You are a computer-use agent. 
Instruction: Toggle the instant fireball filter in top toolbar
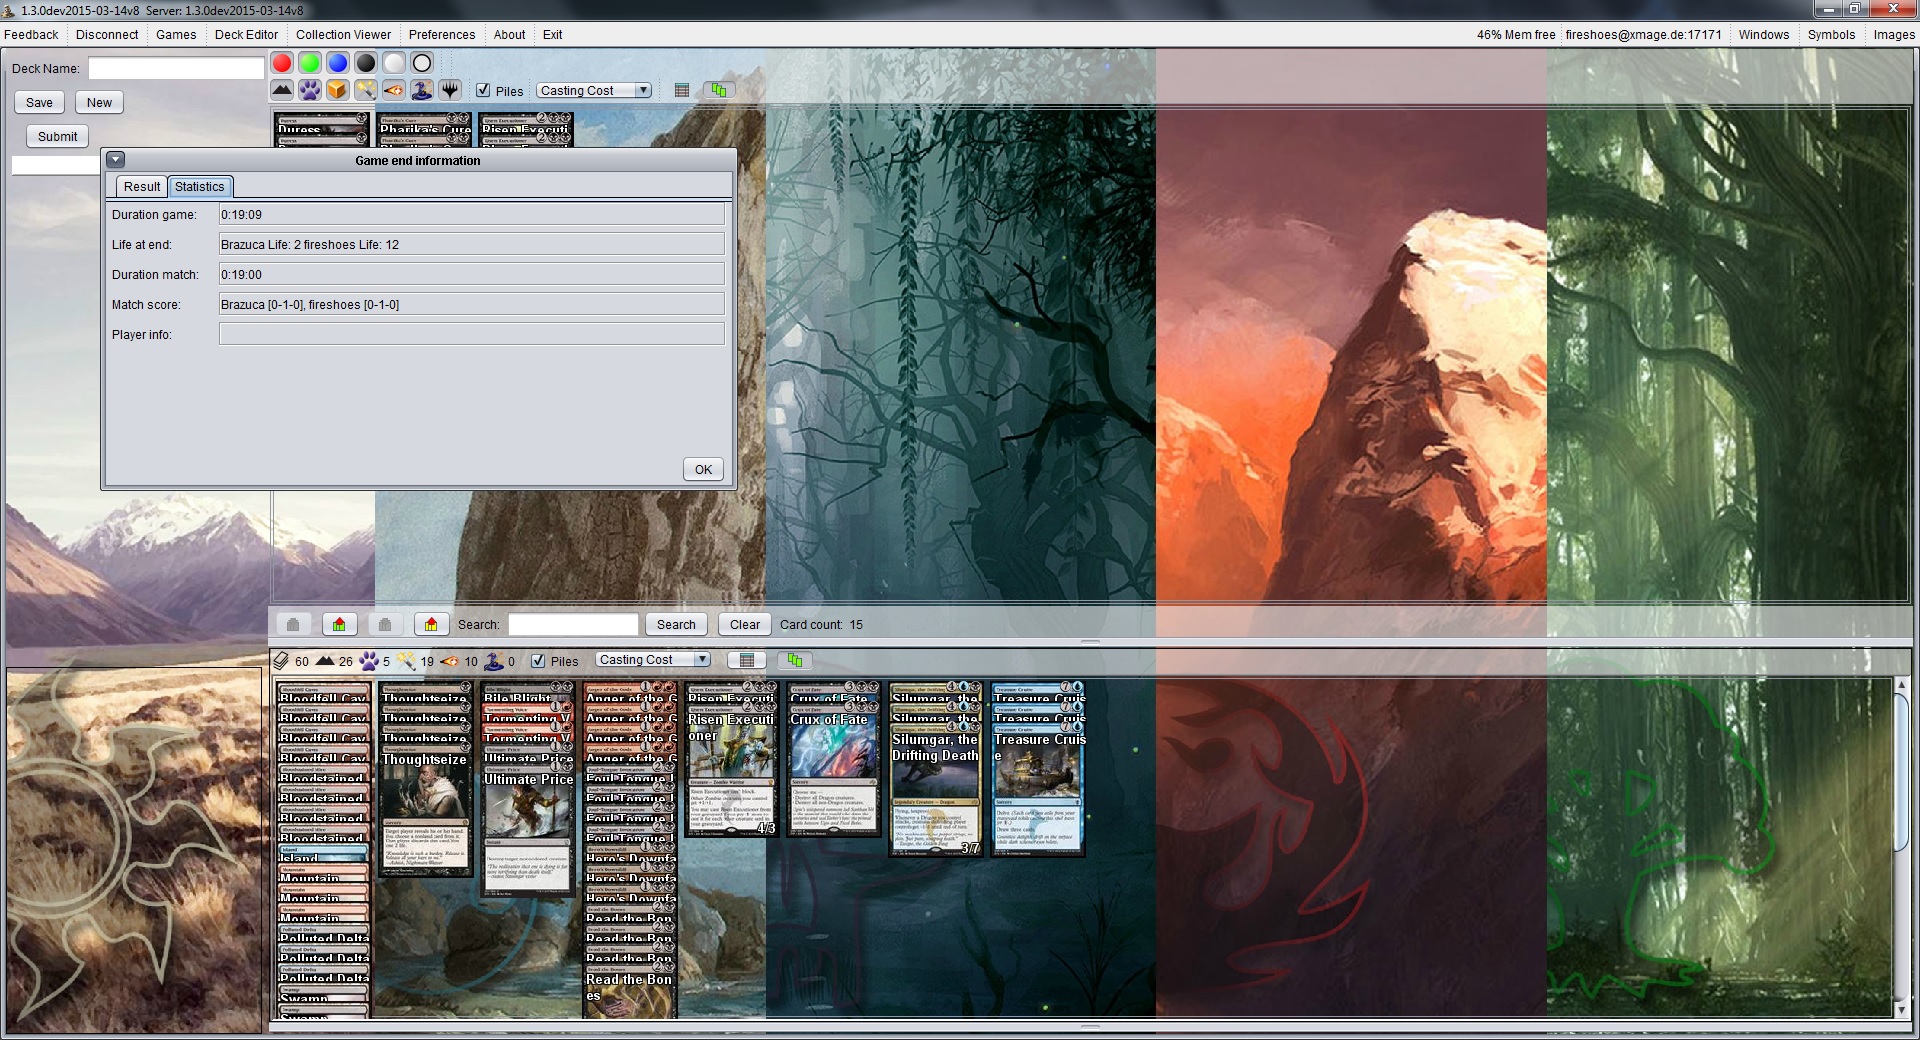tap(394, 90)
